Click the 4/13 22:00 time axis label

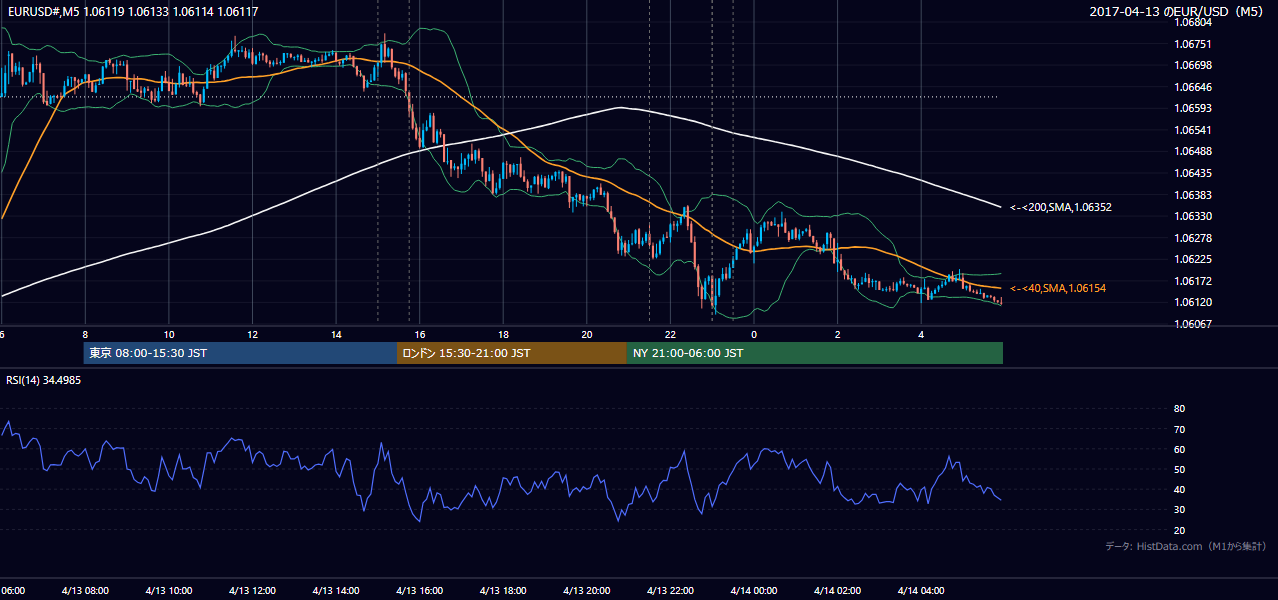pyautogui.click(x=670, y=591)
